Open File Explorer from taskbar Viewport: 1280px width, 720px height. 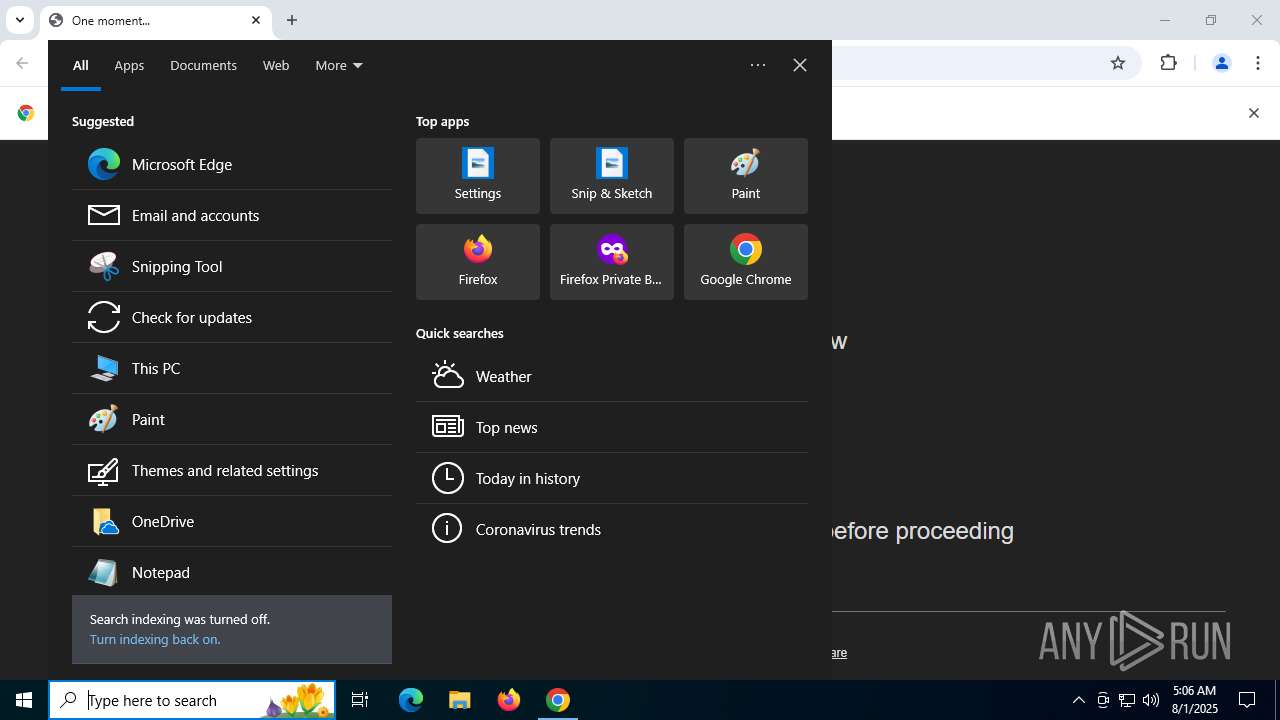point(460,700)
